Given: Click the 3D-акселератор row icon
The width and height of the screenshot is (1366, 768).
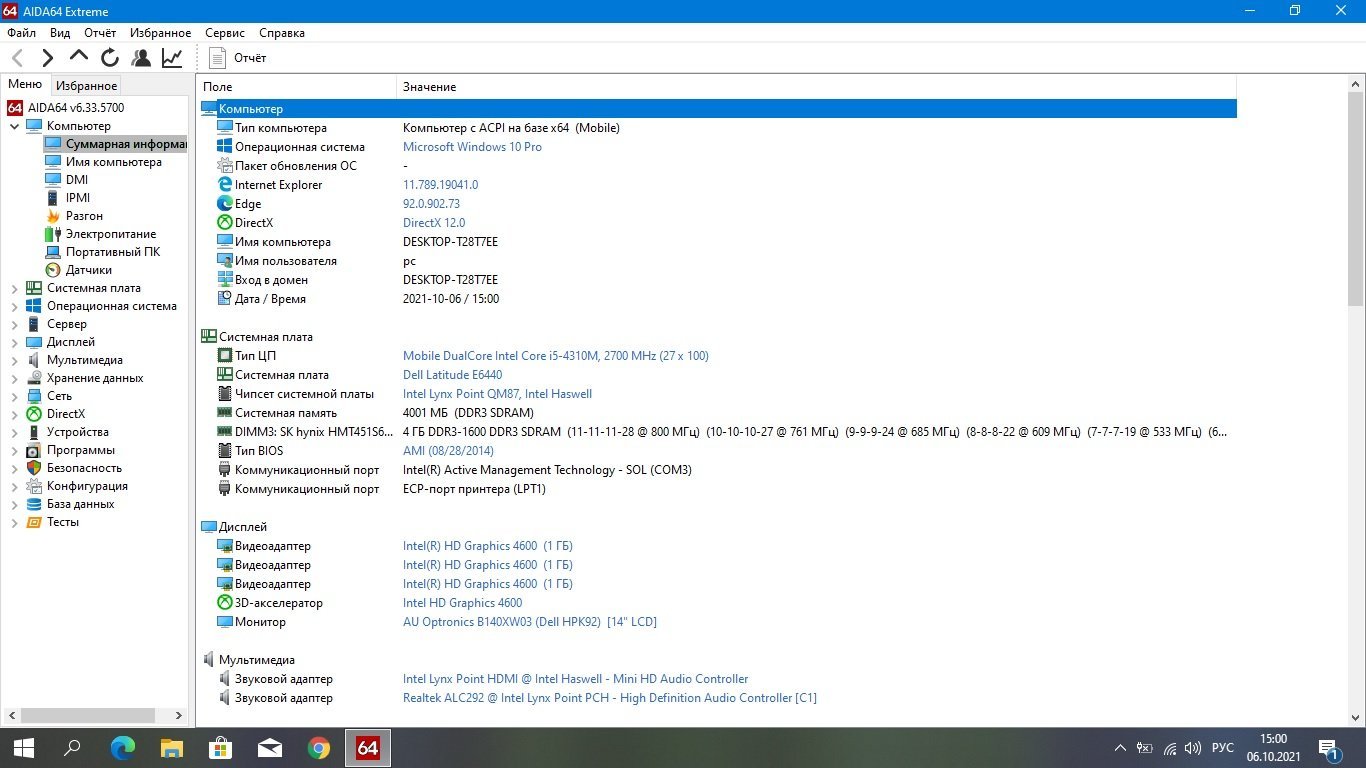Looking at the screenshot, I should (225, 603).
